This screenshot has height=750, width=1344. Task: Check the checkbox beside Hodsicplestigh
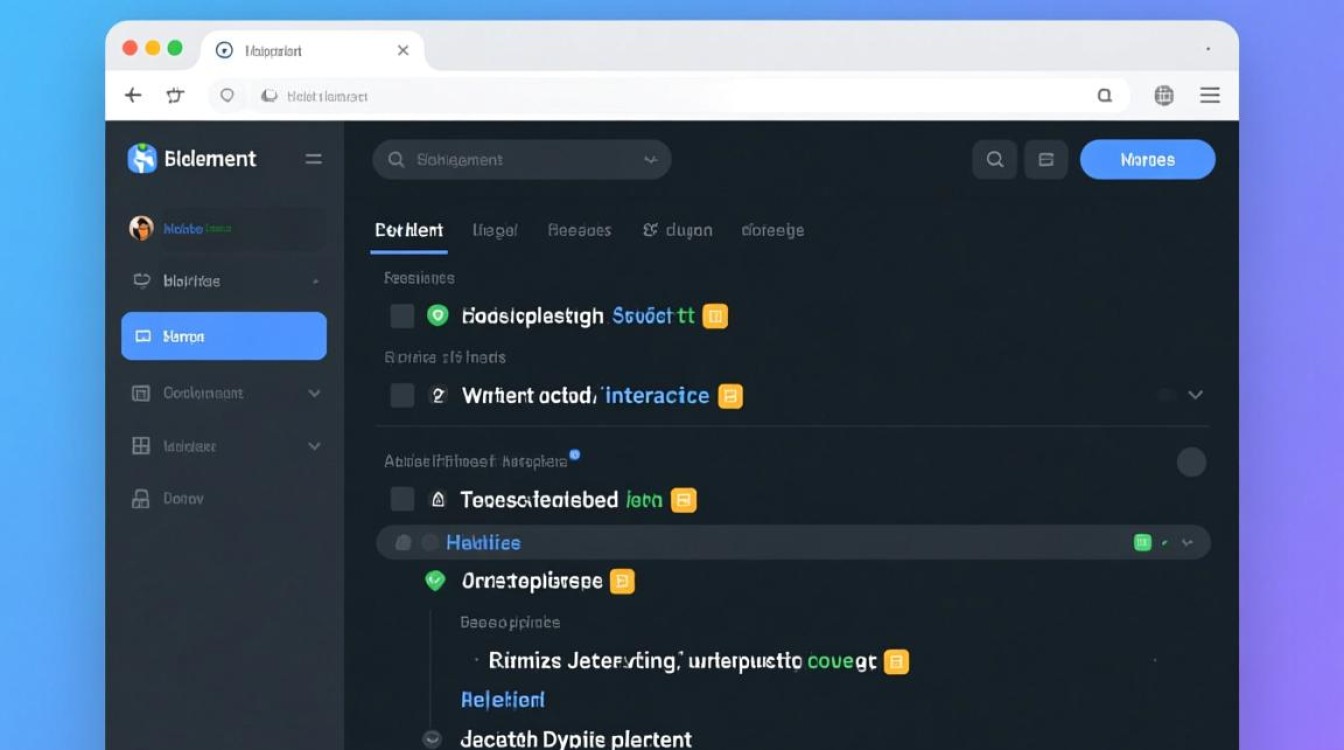(x=402, y=315)
